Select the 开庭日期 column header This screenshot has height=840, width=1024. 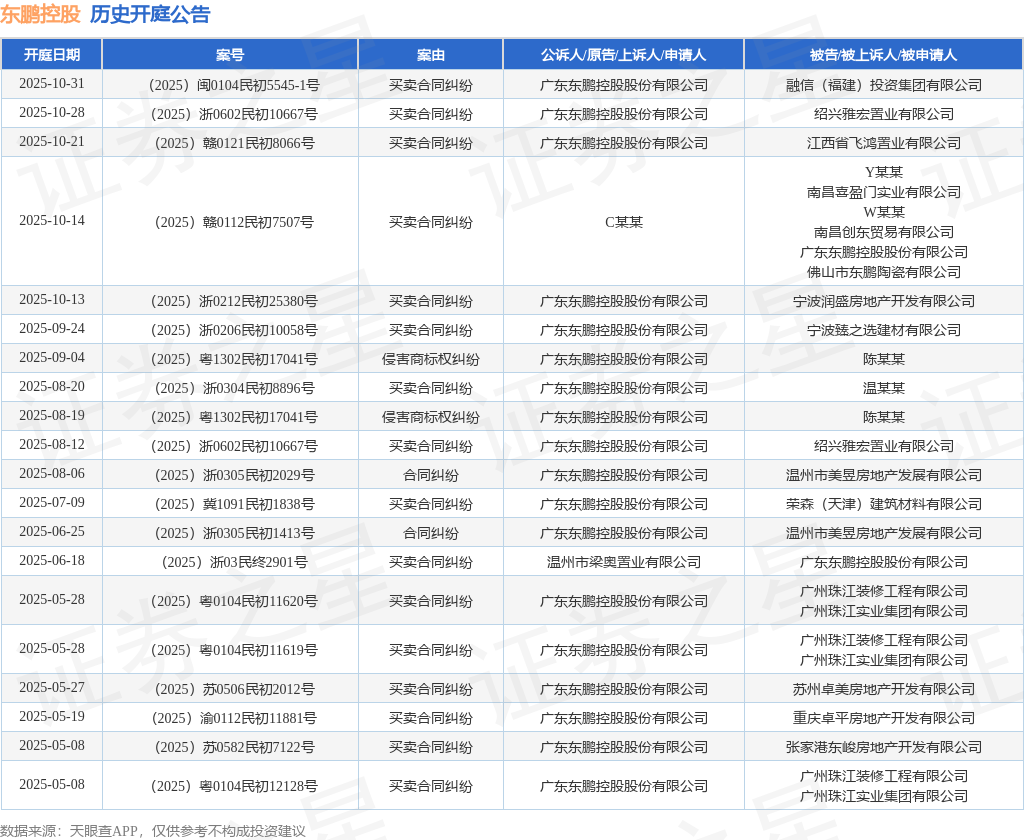click(x=52, y=55)
